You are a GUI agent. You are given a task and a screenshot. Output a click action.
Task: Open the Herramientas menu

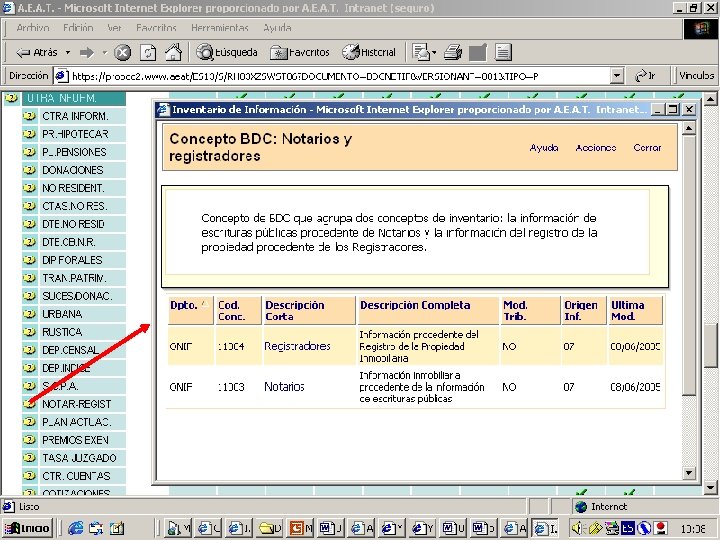[219, 28]
